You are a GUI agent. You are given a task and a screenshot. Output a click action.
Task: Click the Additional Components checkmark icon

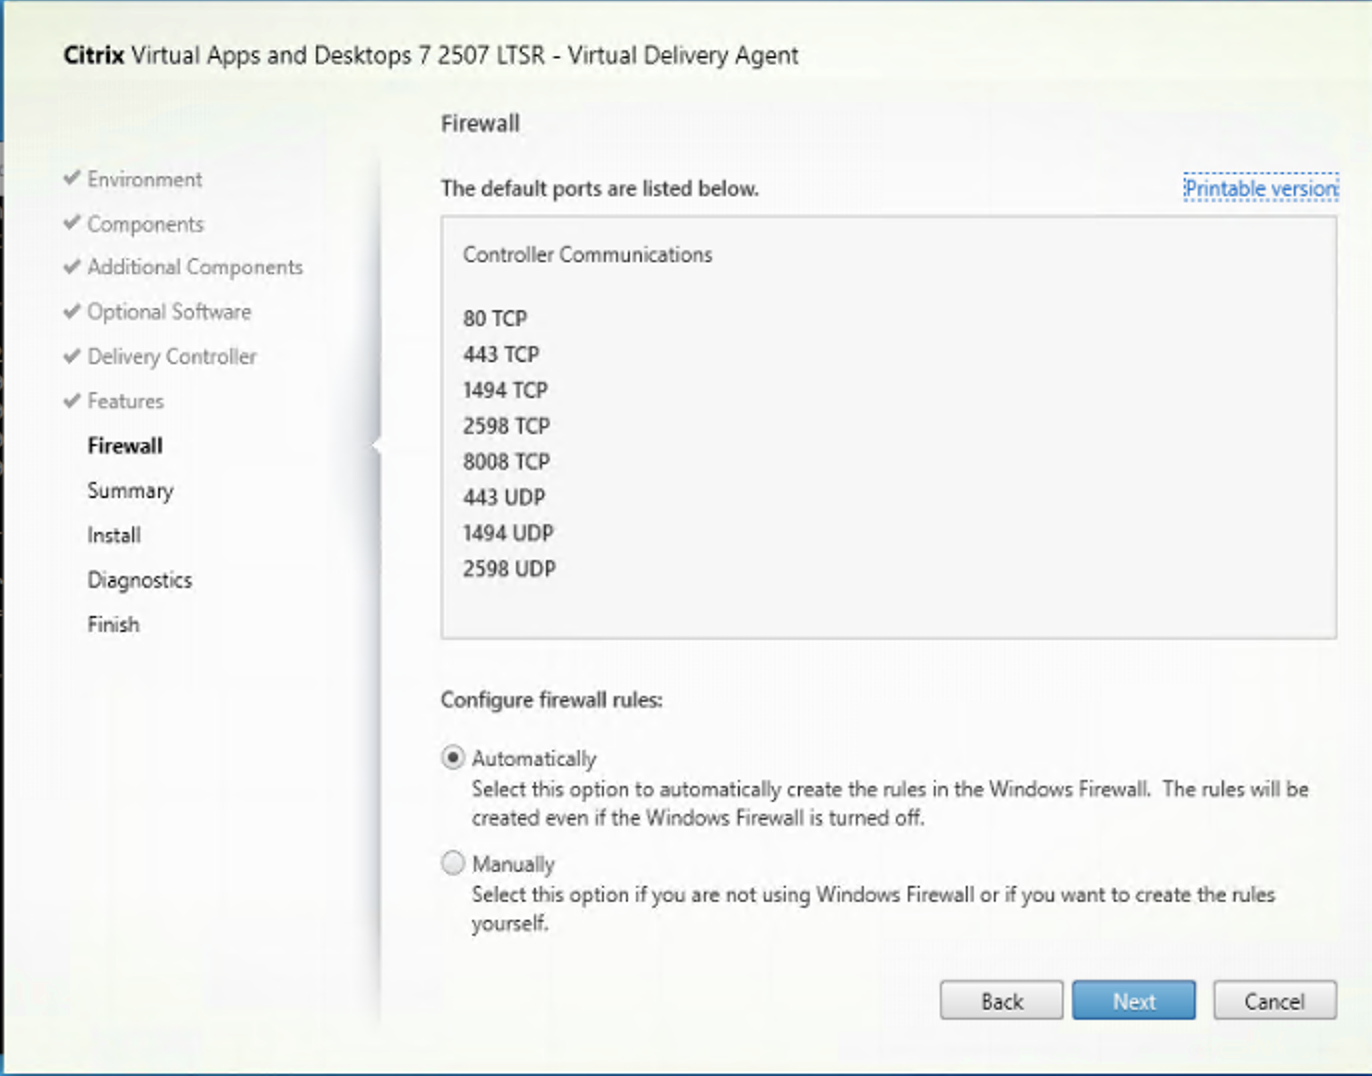[x=70, y=267]
